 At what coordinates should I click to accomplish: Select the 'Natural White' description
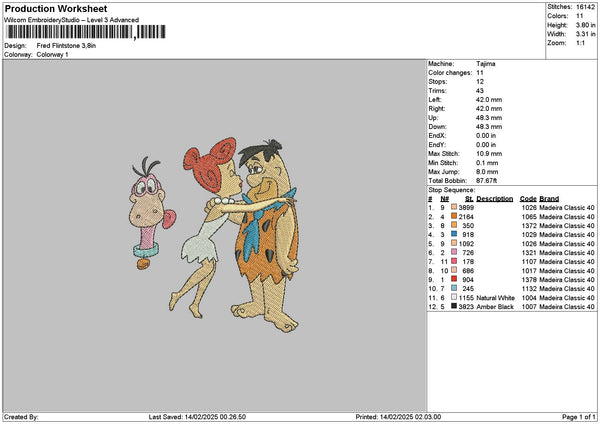coord(496,298)
